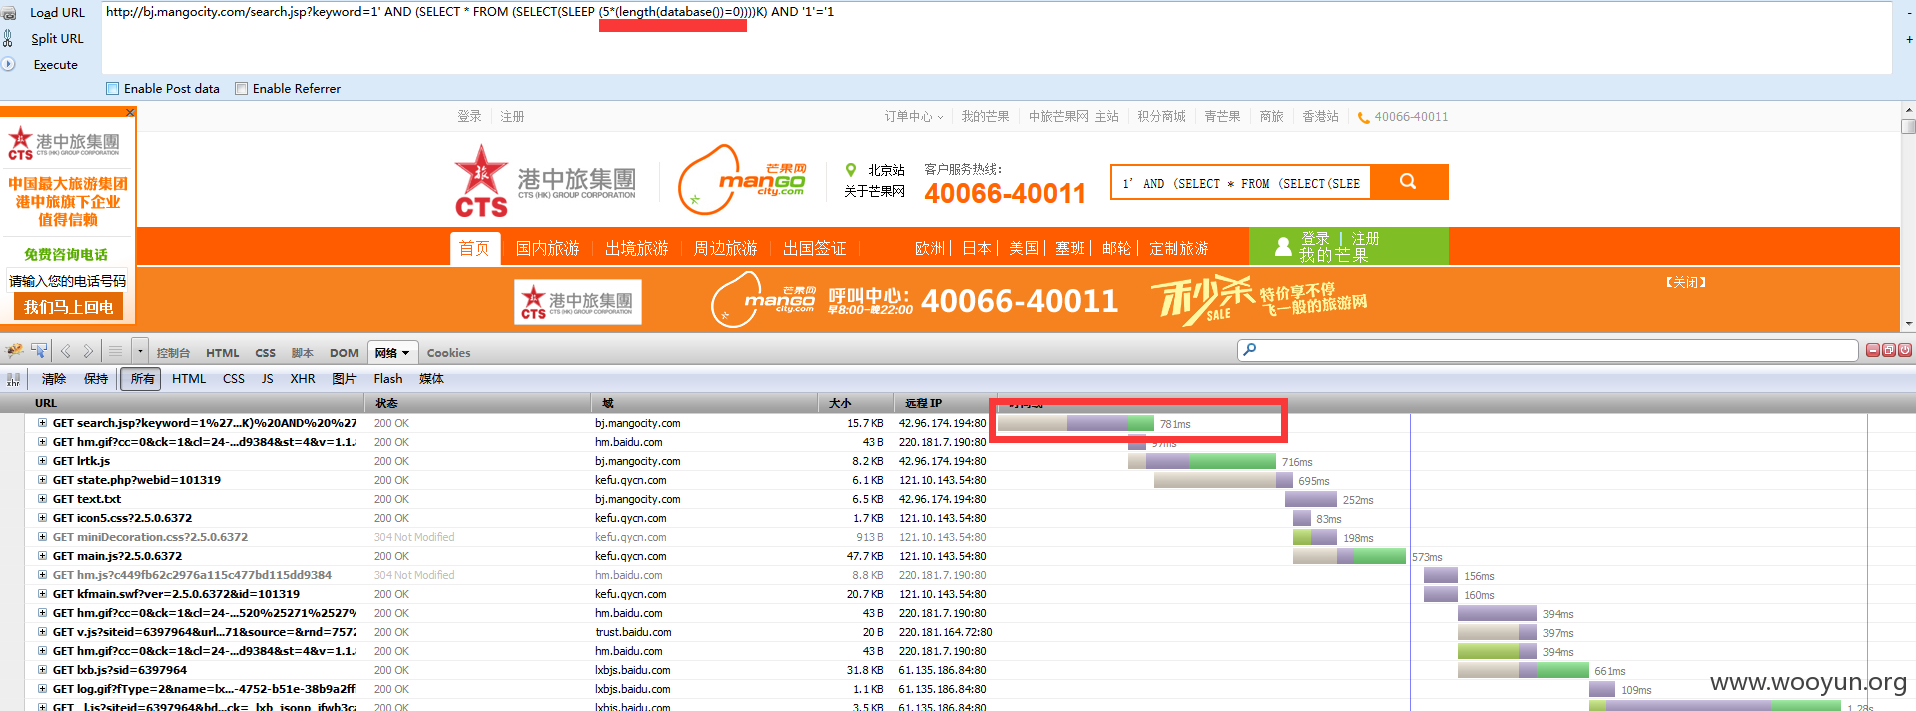Click the Firebug forward arrow icon
Image resolution: width=1916 pixels, height=711 pixels.
coord(88,351)
